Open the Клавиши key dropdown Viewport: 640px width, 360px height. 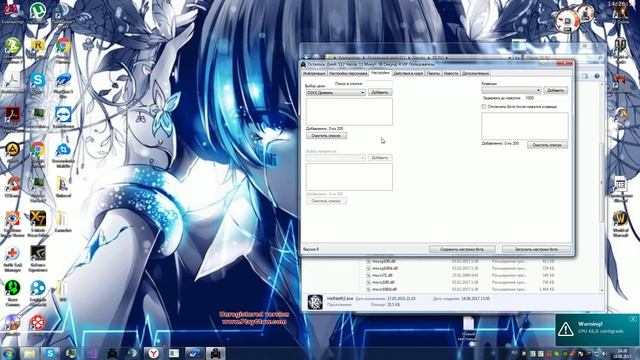(511, 90)
